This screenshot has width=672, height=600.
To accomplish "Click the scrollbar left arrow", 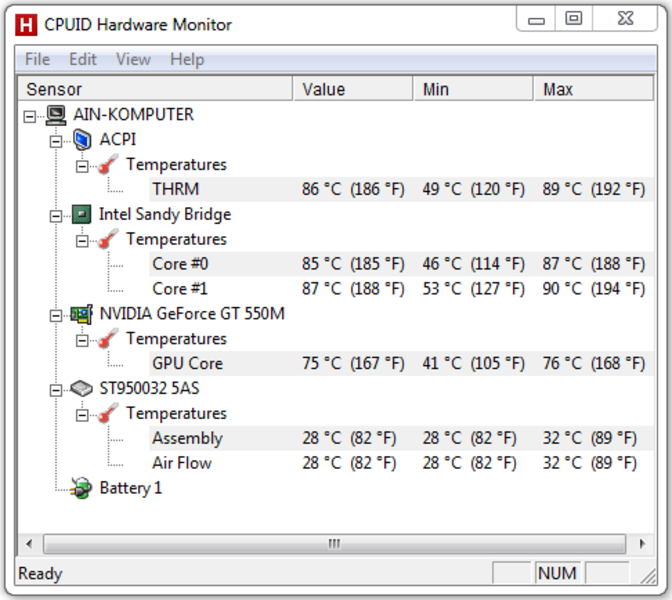I will coord(29,544).
